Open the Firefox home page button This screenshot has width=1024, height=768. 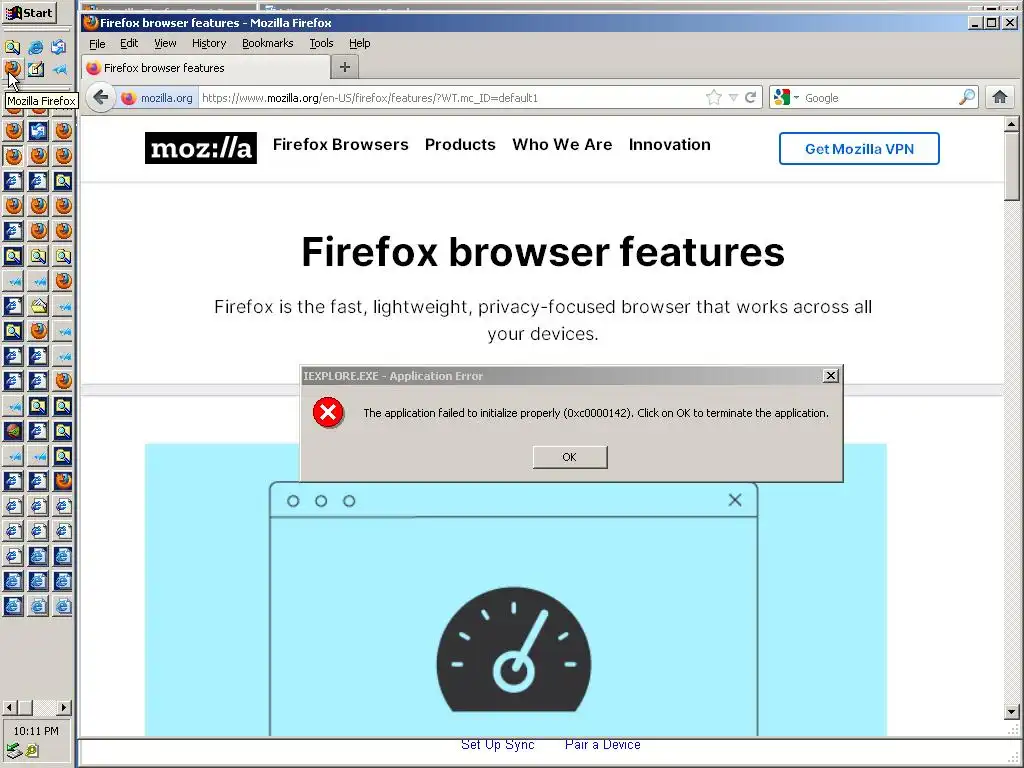999,98
